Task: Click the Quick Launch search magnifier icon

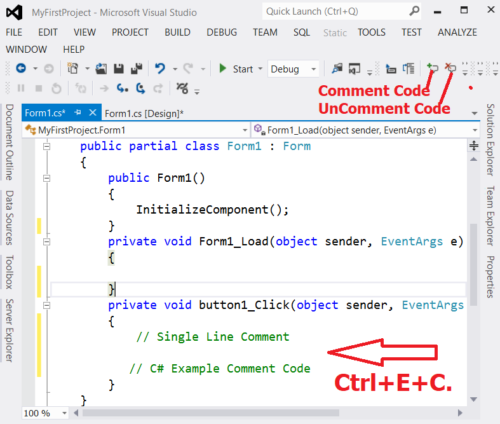Action: coord(414,11)
